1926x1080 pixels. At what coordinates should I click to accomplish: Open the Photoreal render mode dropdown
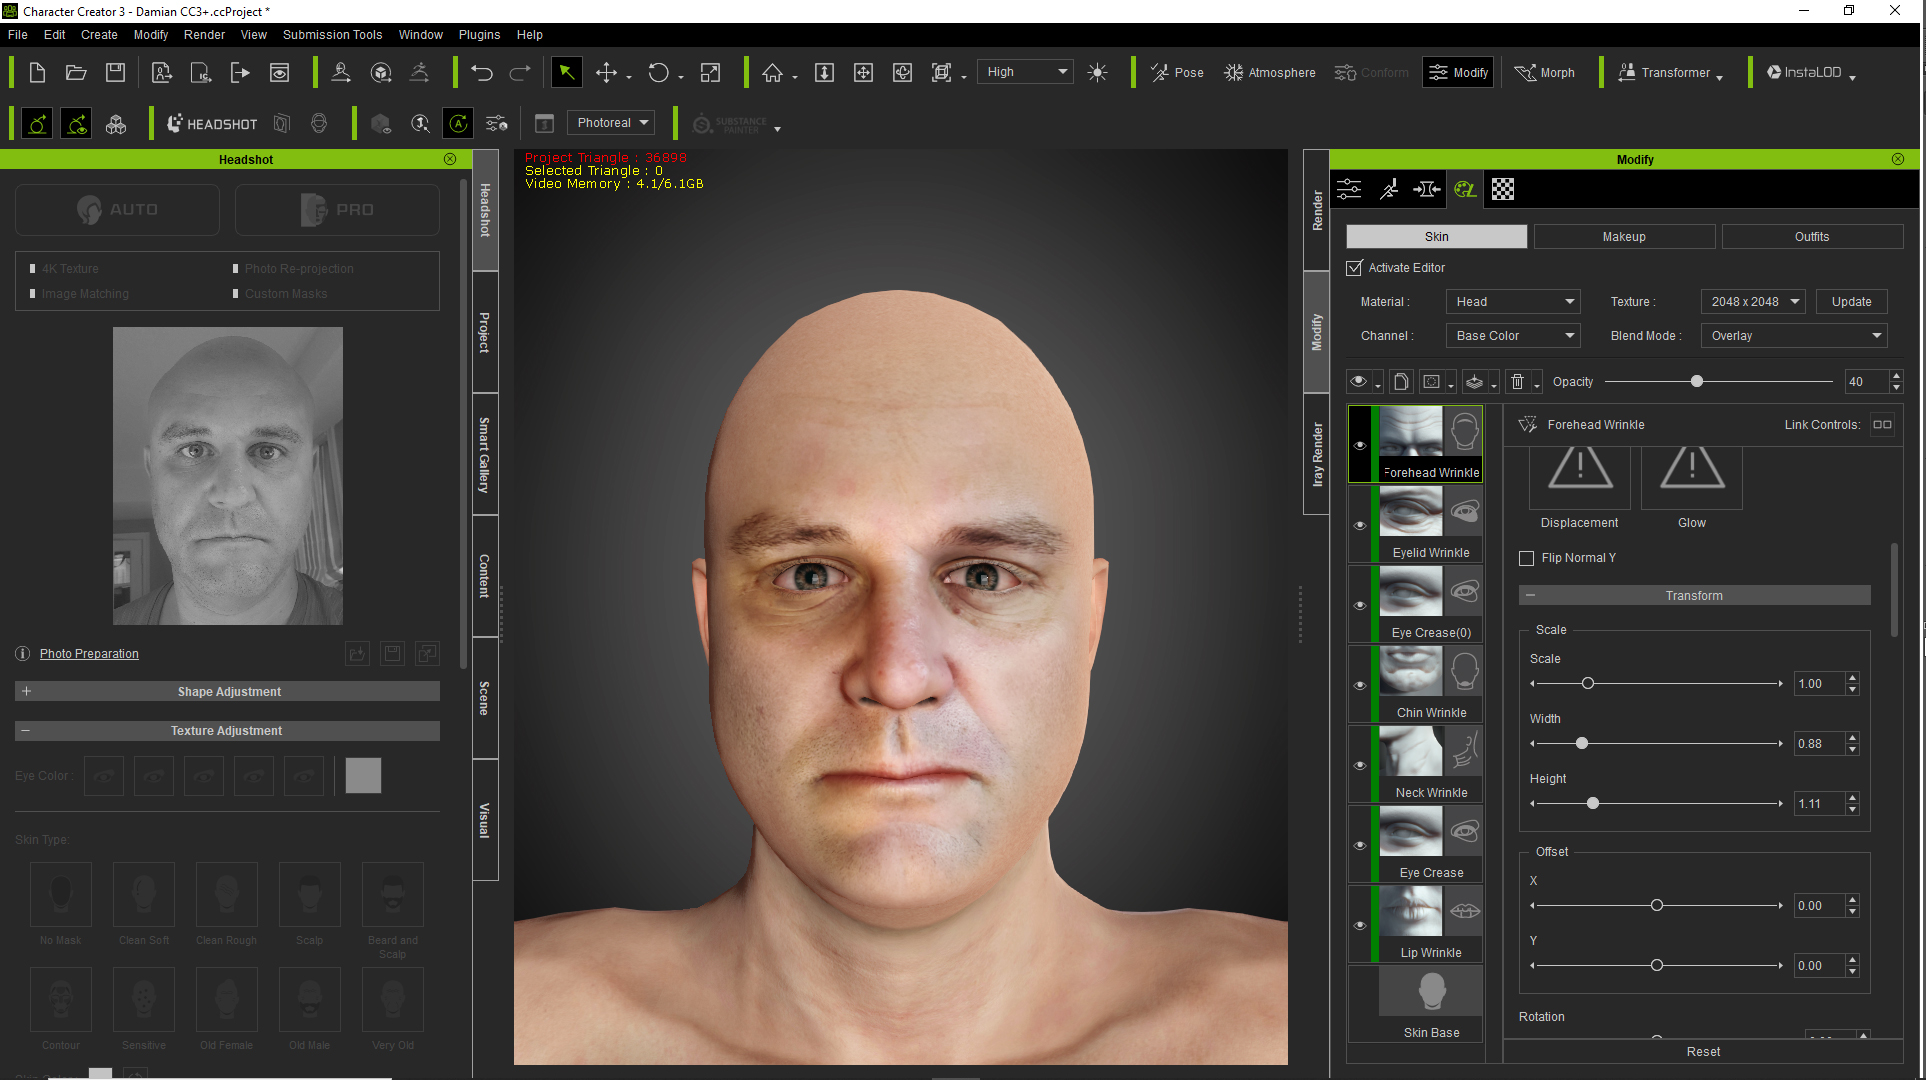coord(611,123)
